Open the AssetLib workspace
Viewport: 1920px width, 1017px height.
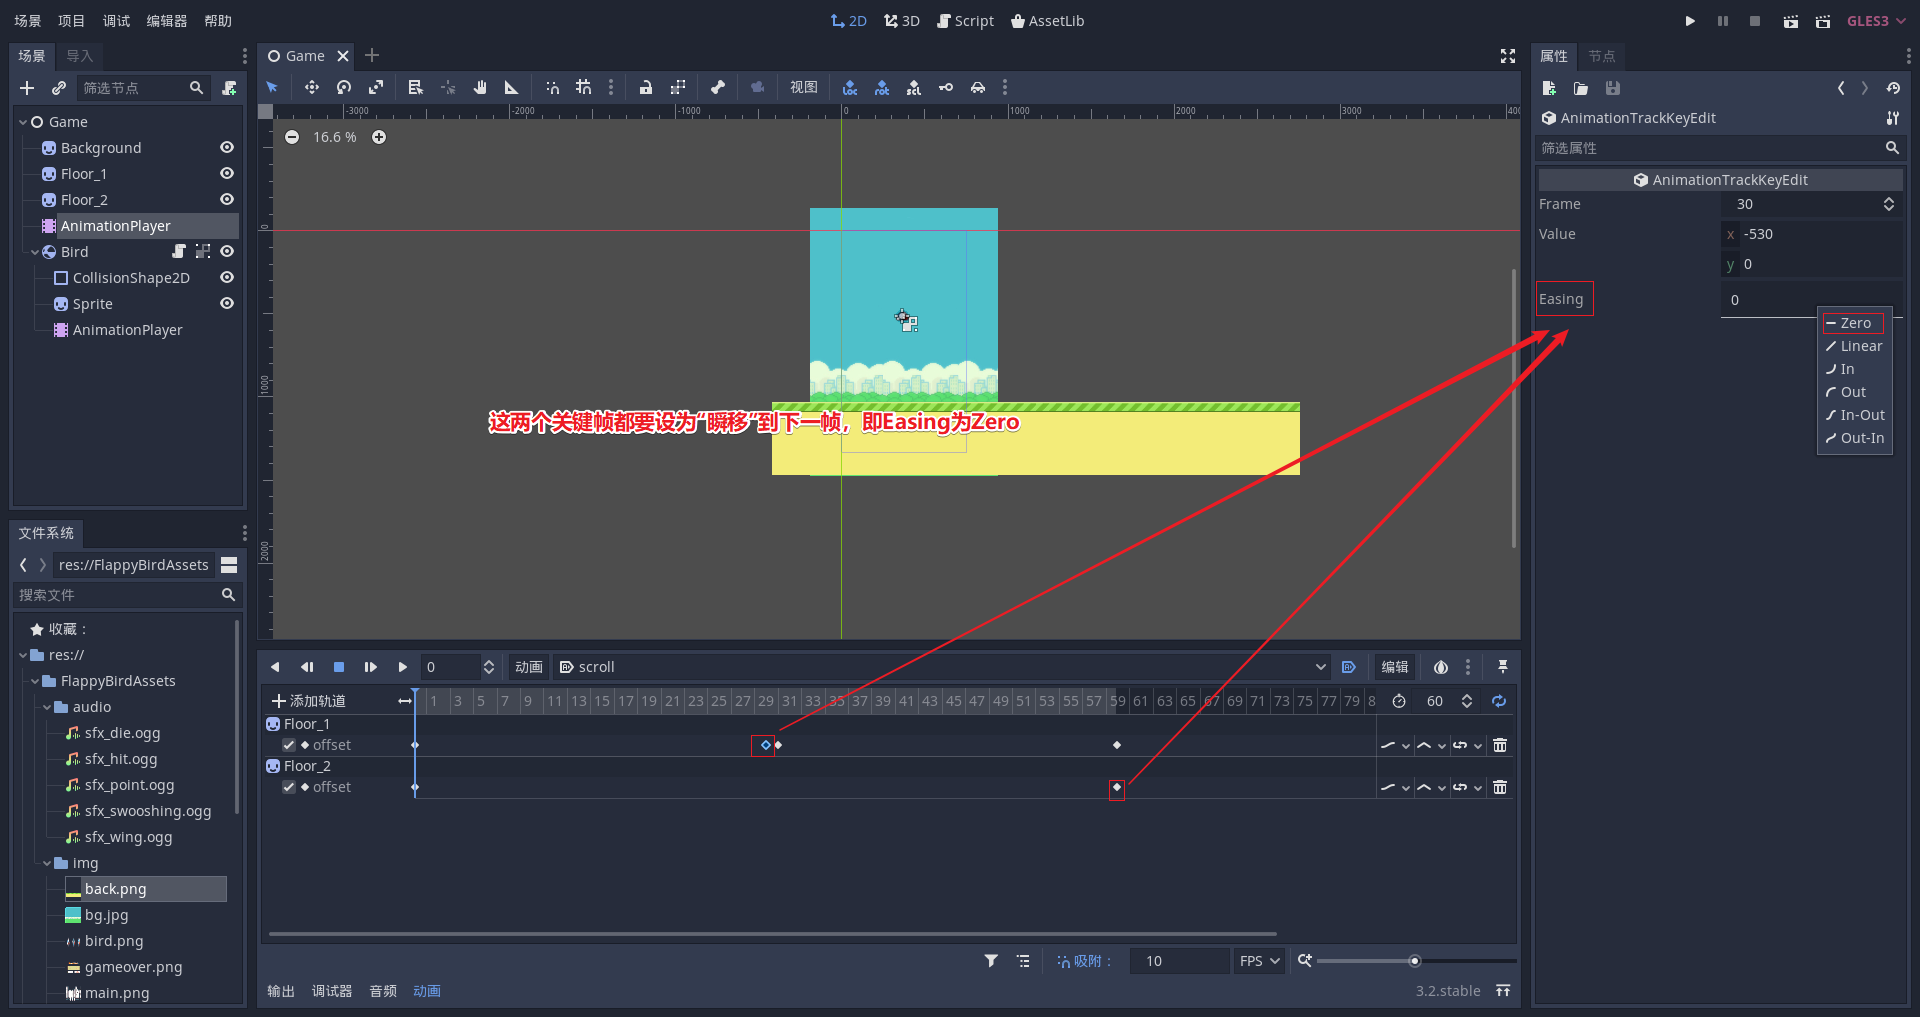pyautogui.click(x=1047, y=21)
